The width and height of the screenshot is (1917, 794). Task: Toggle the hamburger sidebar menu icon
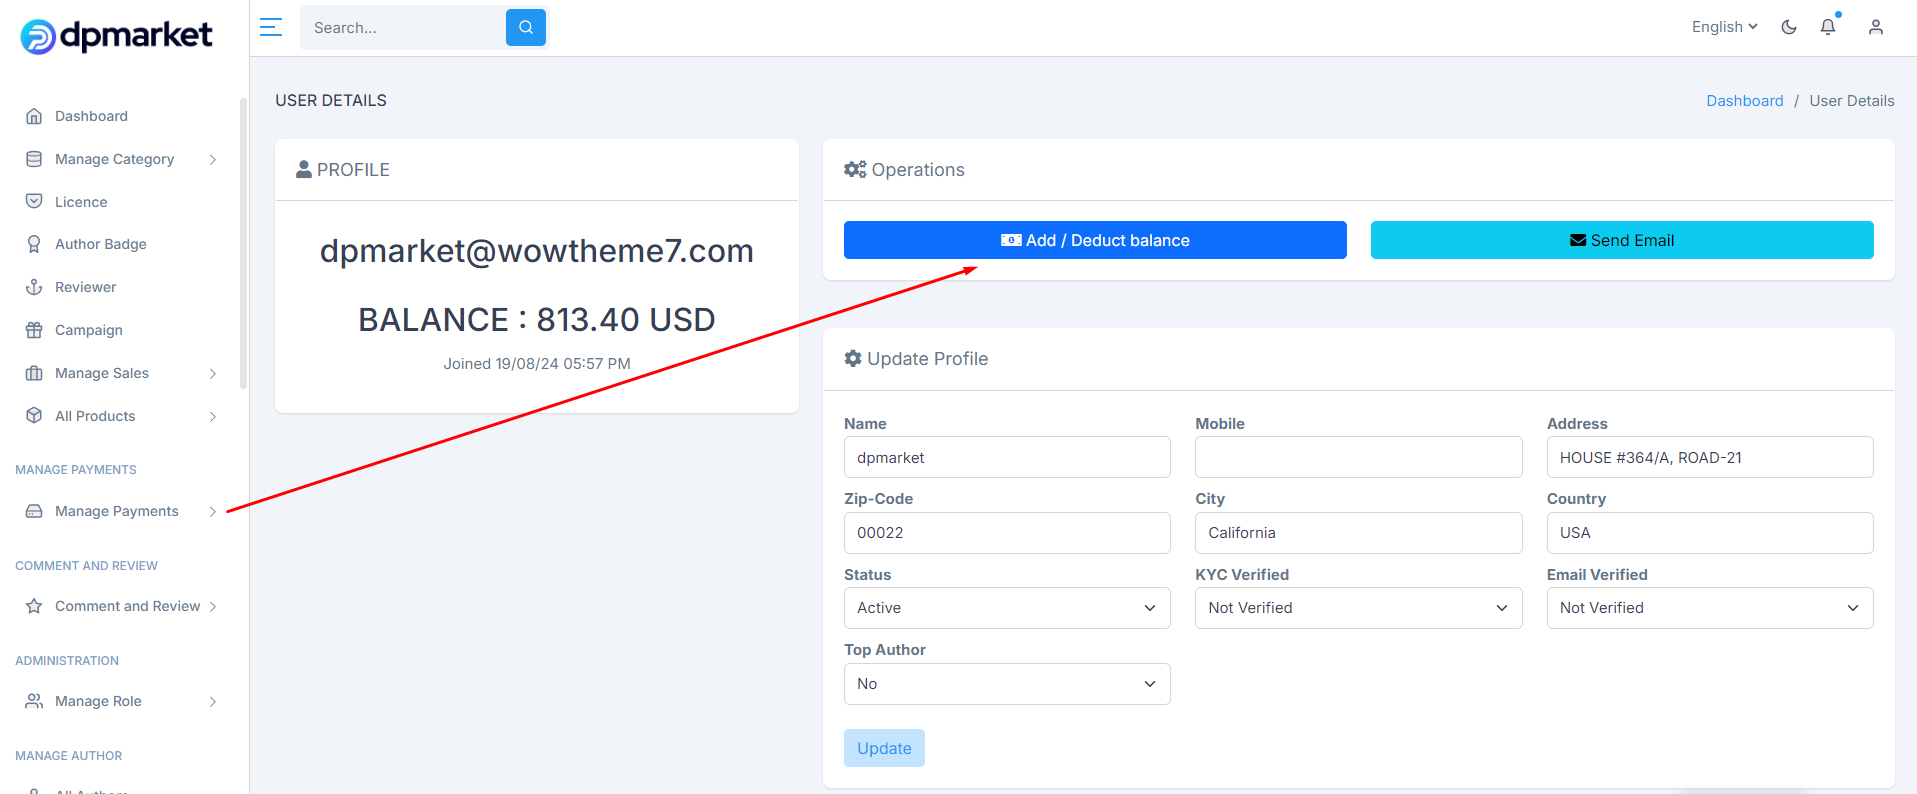(x=271, y=27)
